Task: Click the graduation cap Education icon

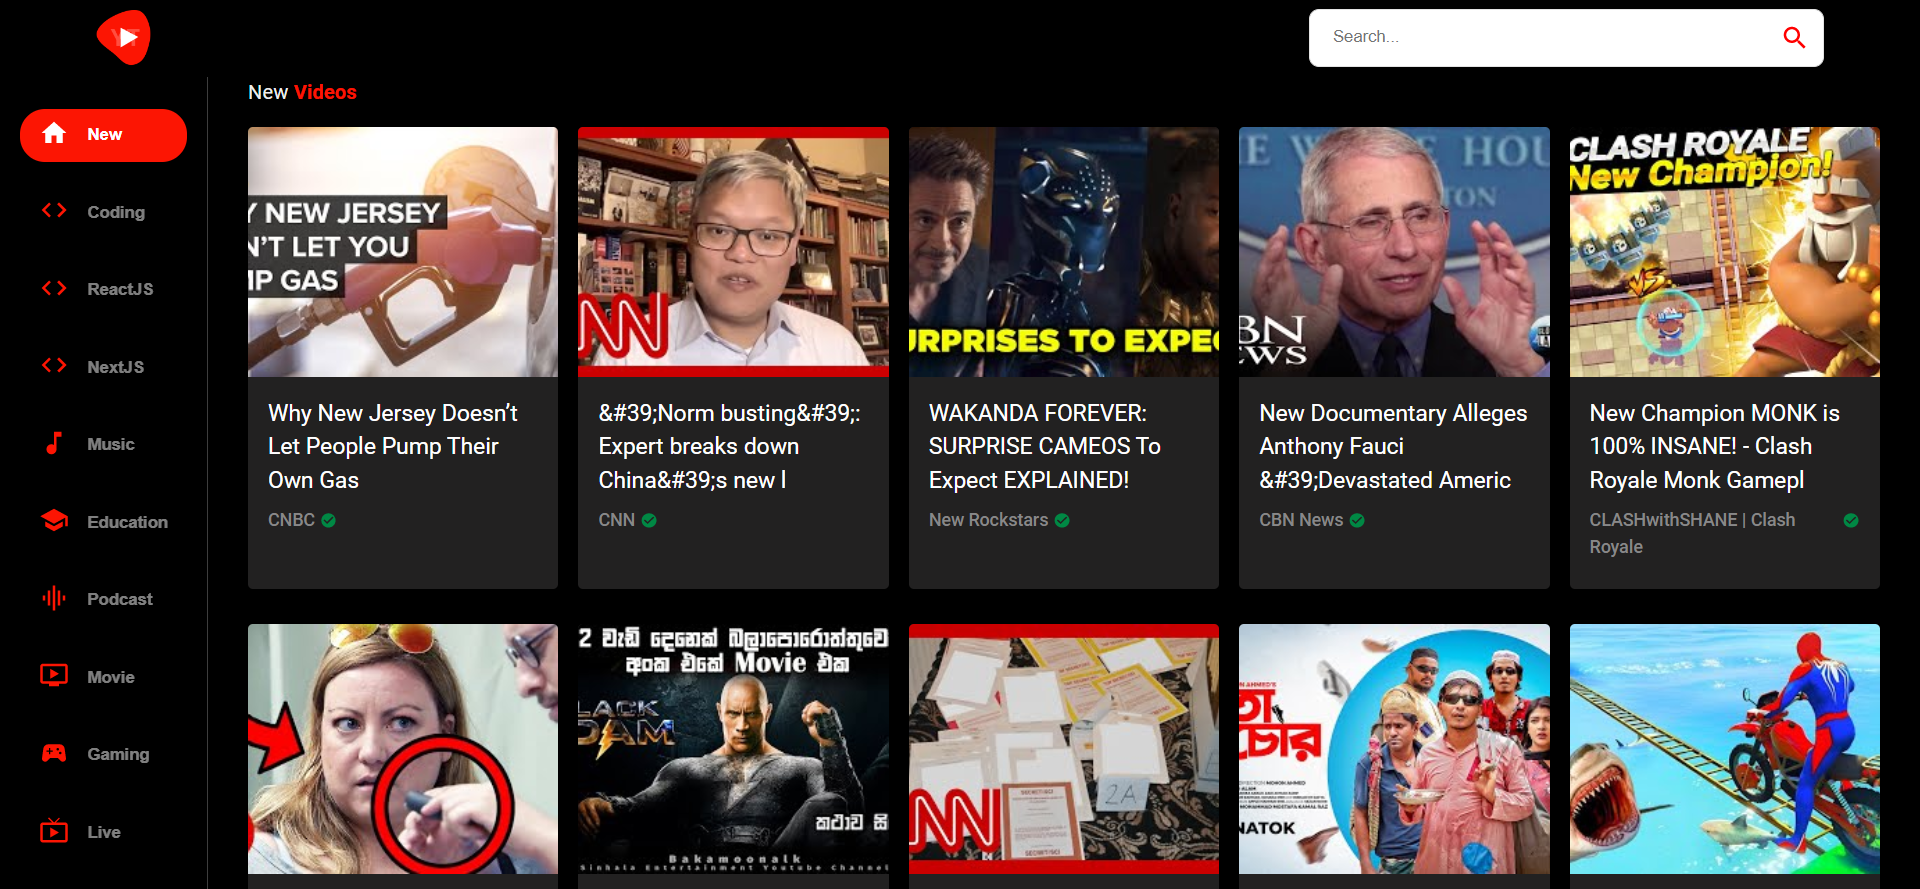Action: [54, 520]
